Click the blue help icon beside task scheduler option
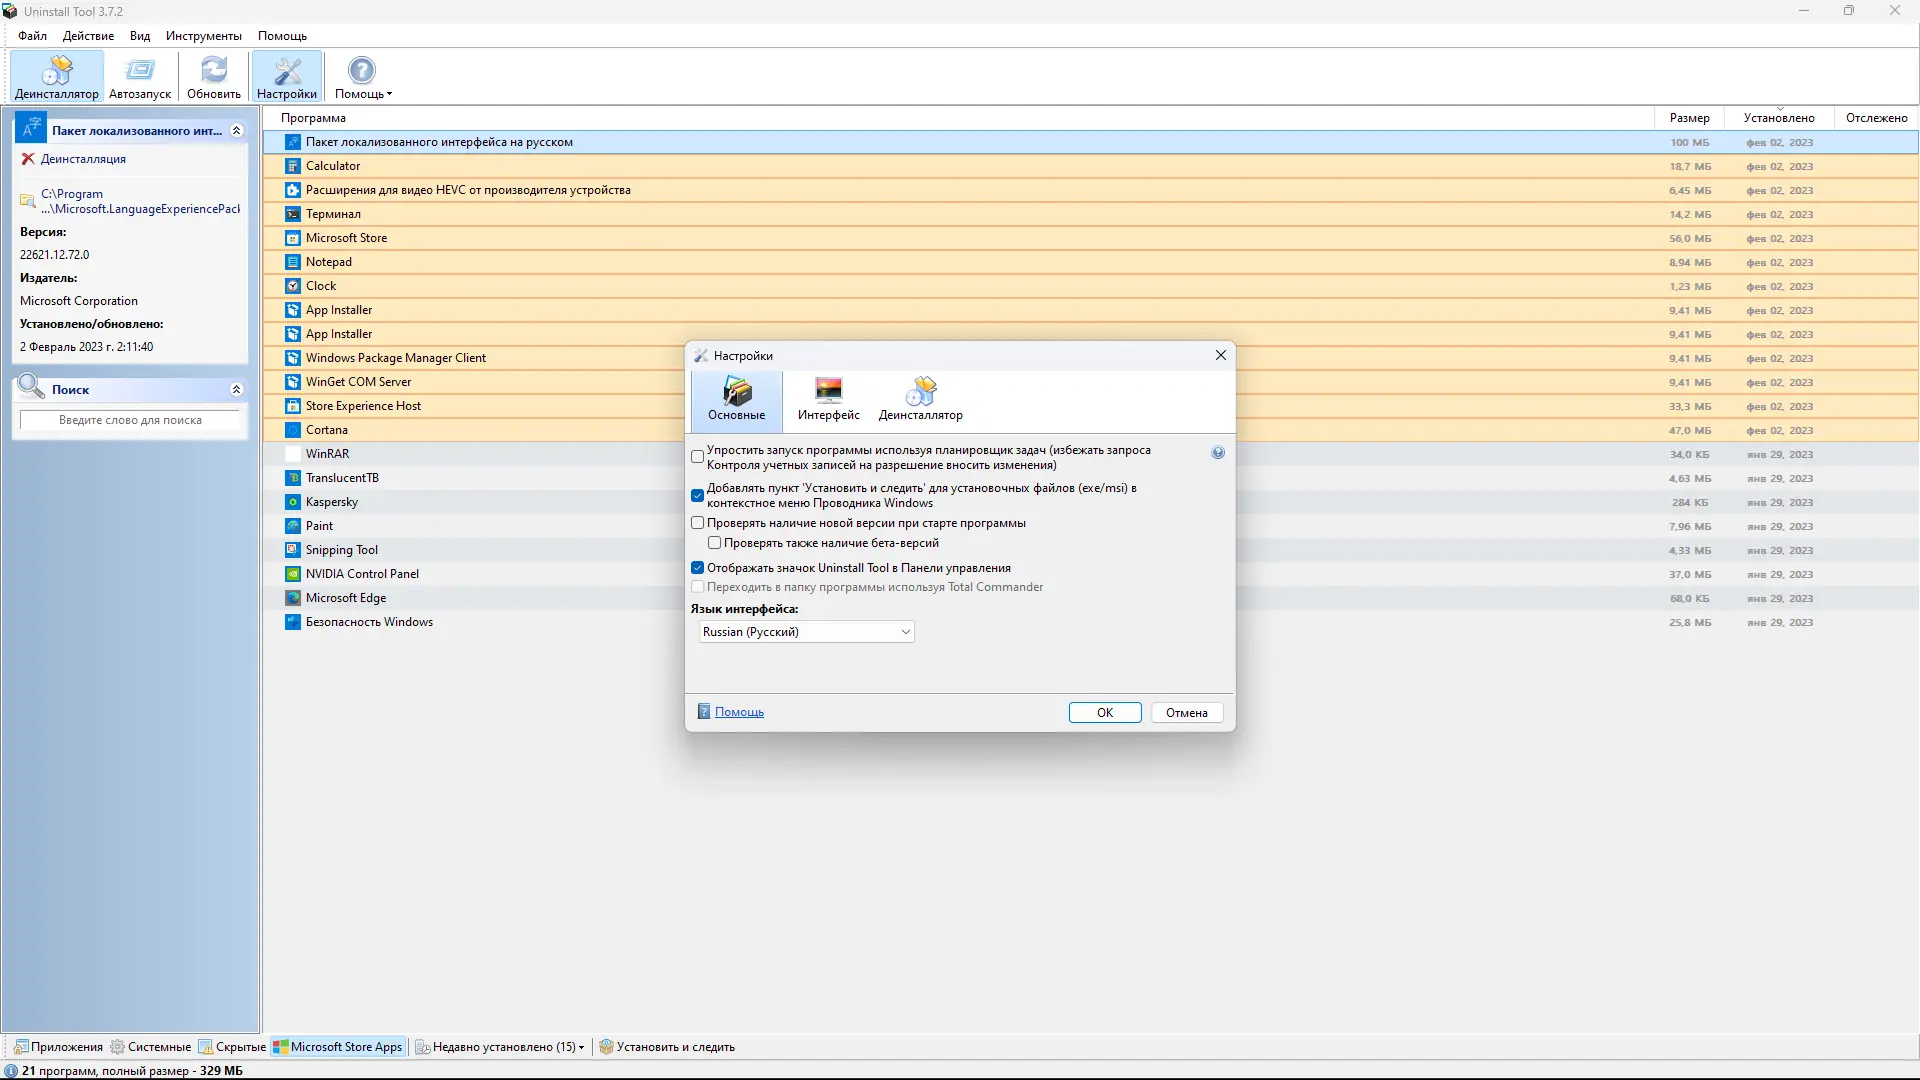The height and width of the screenshot is (1080, 1920). pyautogui.click(x=1218, y=453)
